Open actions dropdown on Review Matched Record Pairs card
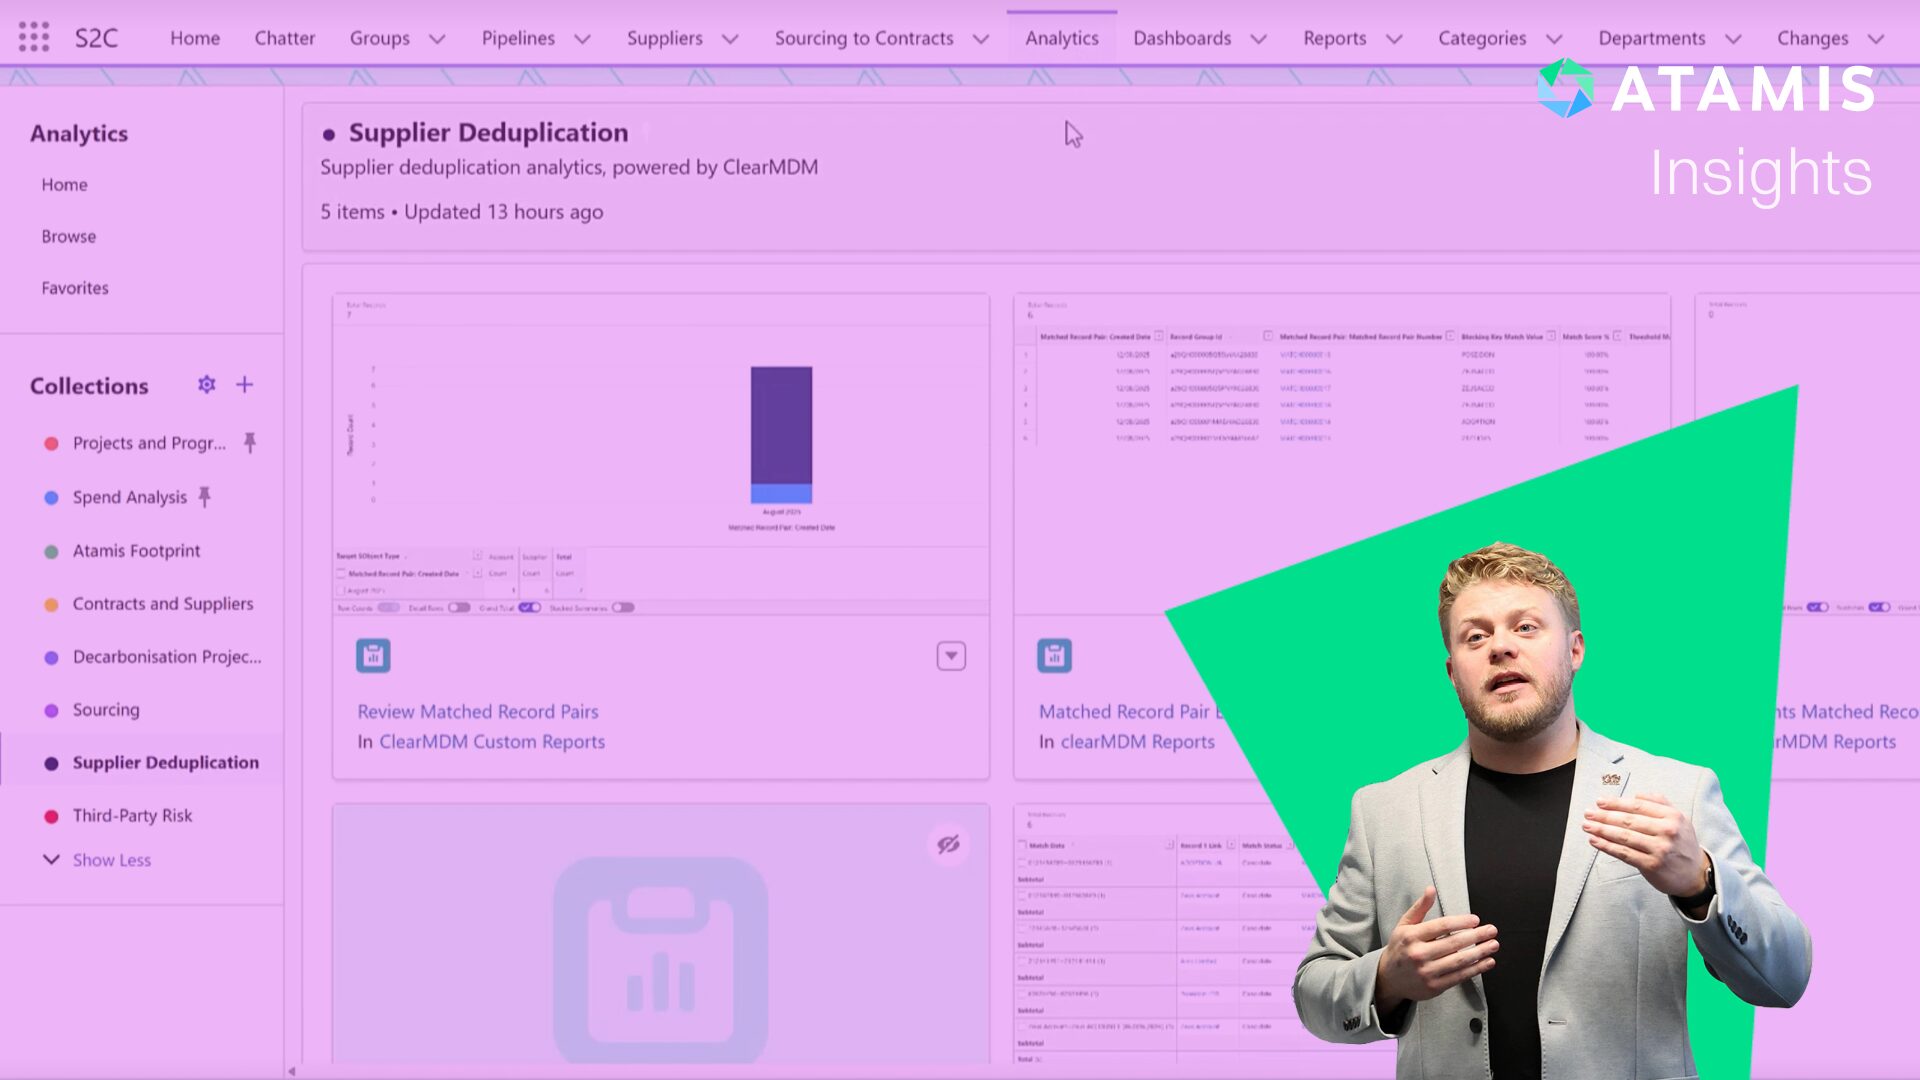 tap(951, 656)
